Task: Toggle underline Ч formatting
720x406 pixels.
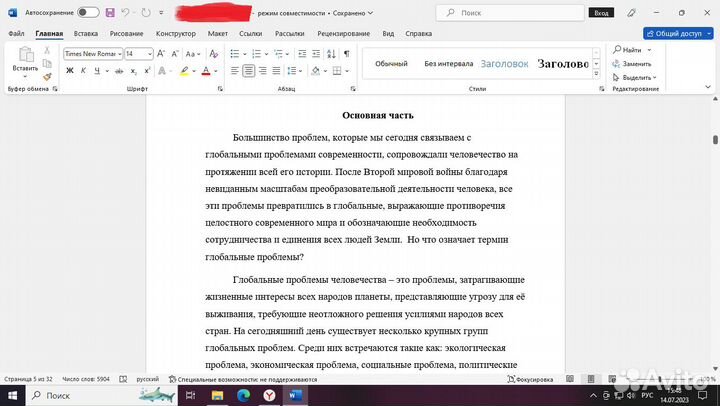Action: (97, 71)
